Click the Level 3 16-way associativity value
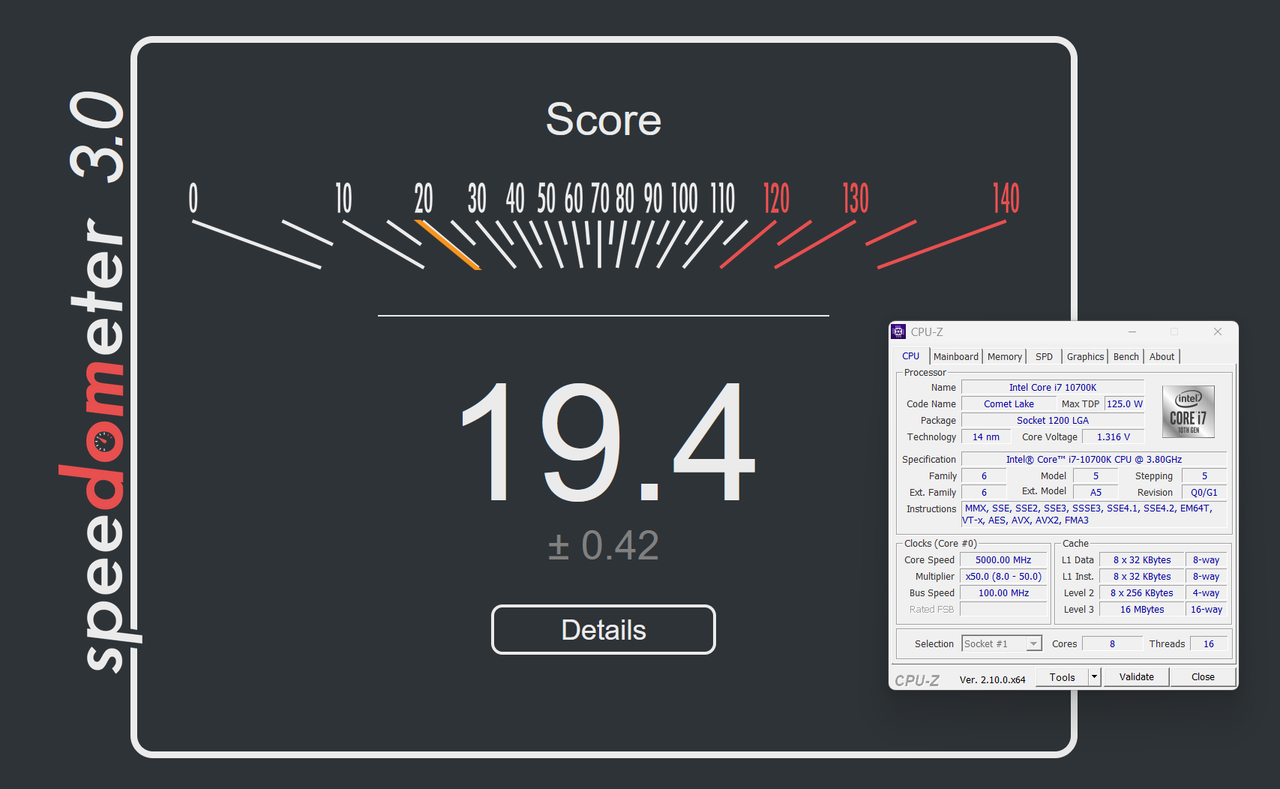Viewport: 1280px width, 789px height. [1206, 609]
